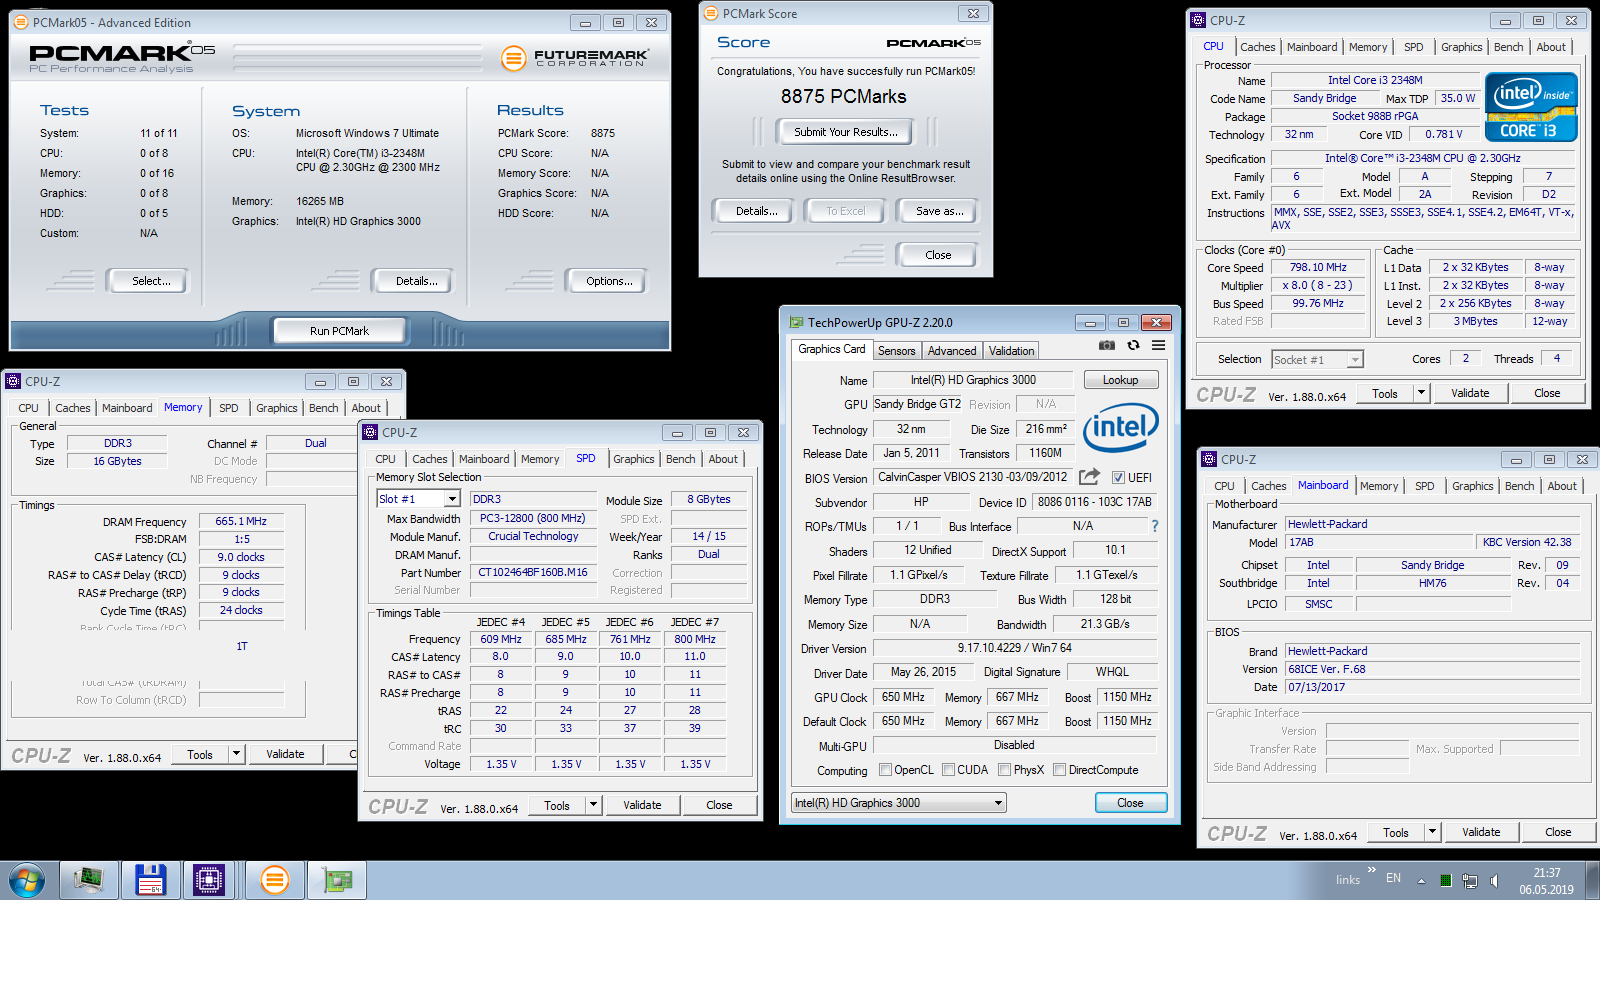This screenshot has width=1600, height=993.
Task: Click Details... in PCMark Score window
Action: pyautogui.click(x=756, y=211)
